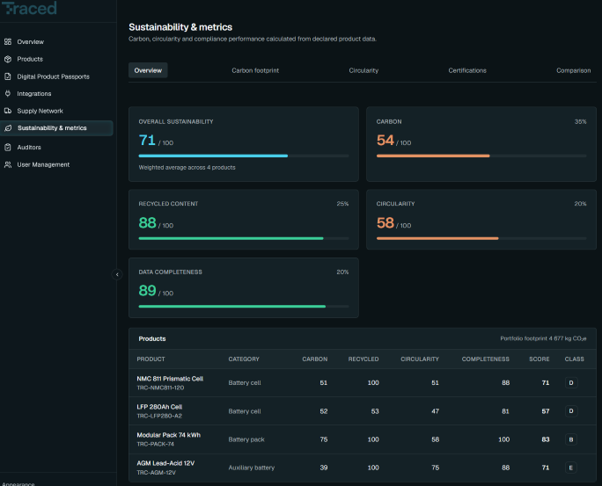Click the User Management people icon

(8, 164)
